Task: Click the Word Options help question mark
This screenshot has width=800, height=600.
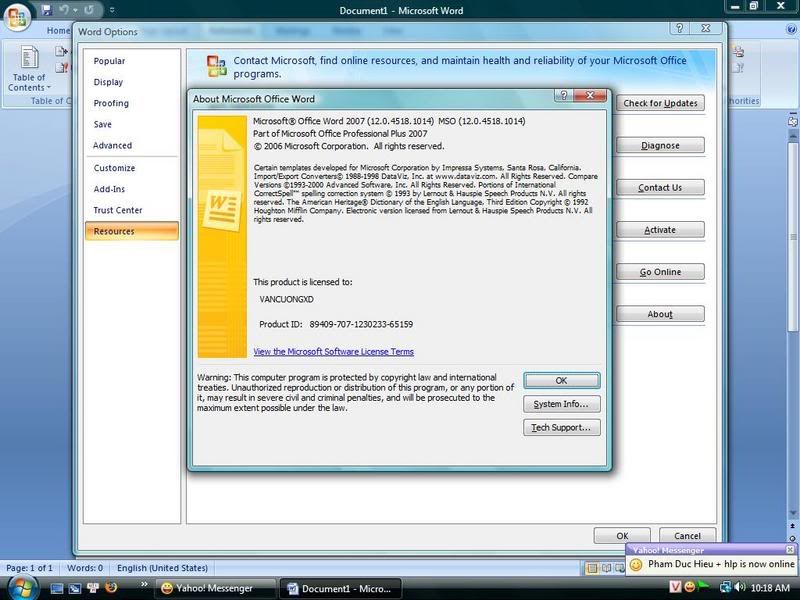Action: 679,28
